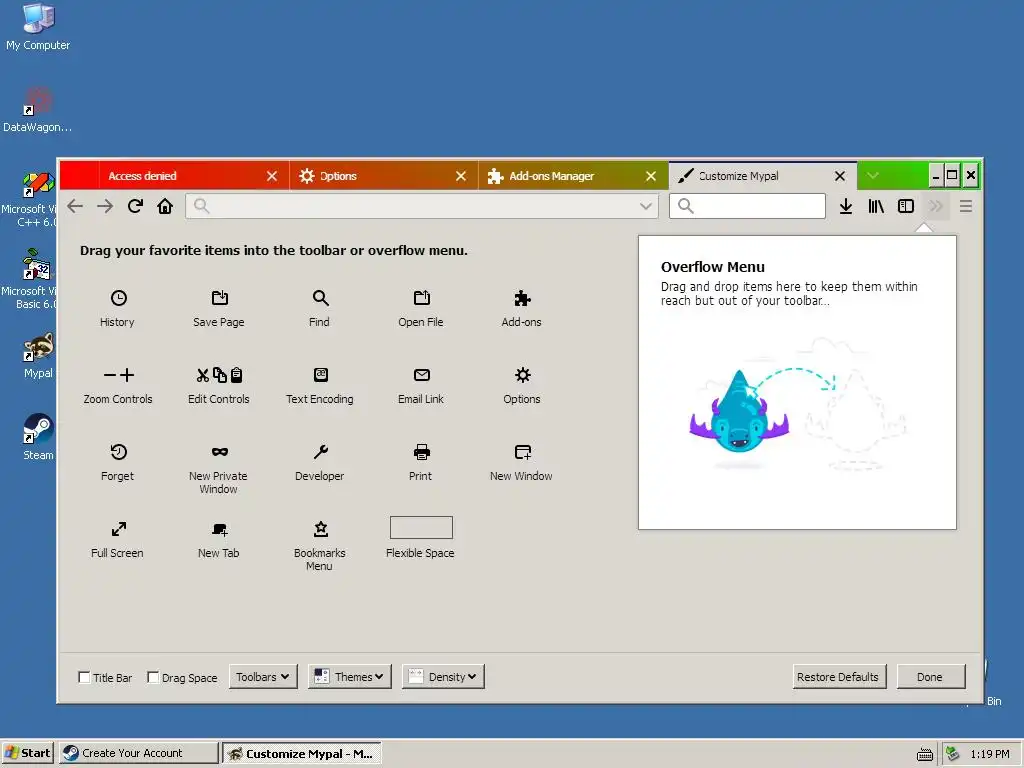Viewport: 1024px width, 768px height.
Task: Select the Email Link envelope icon
Action: [421, 375]
